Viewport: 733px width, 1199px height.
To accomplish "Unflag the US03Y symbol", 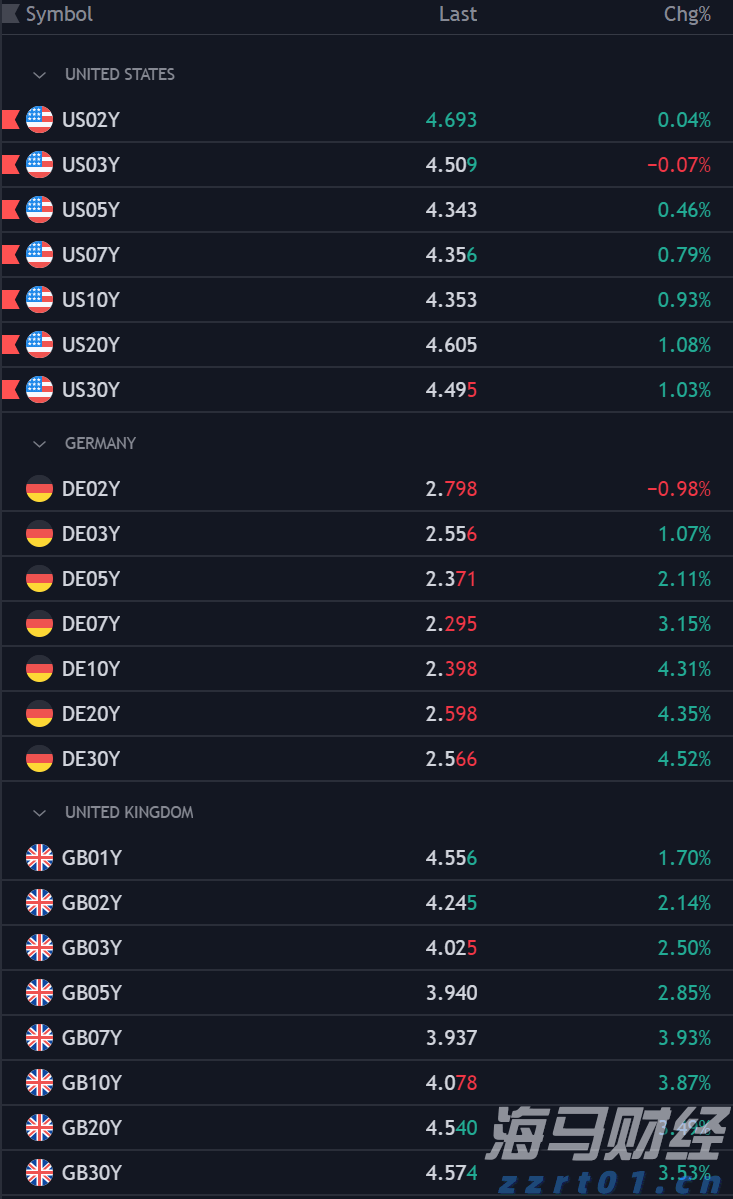I will click(x=10, y=165).
